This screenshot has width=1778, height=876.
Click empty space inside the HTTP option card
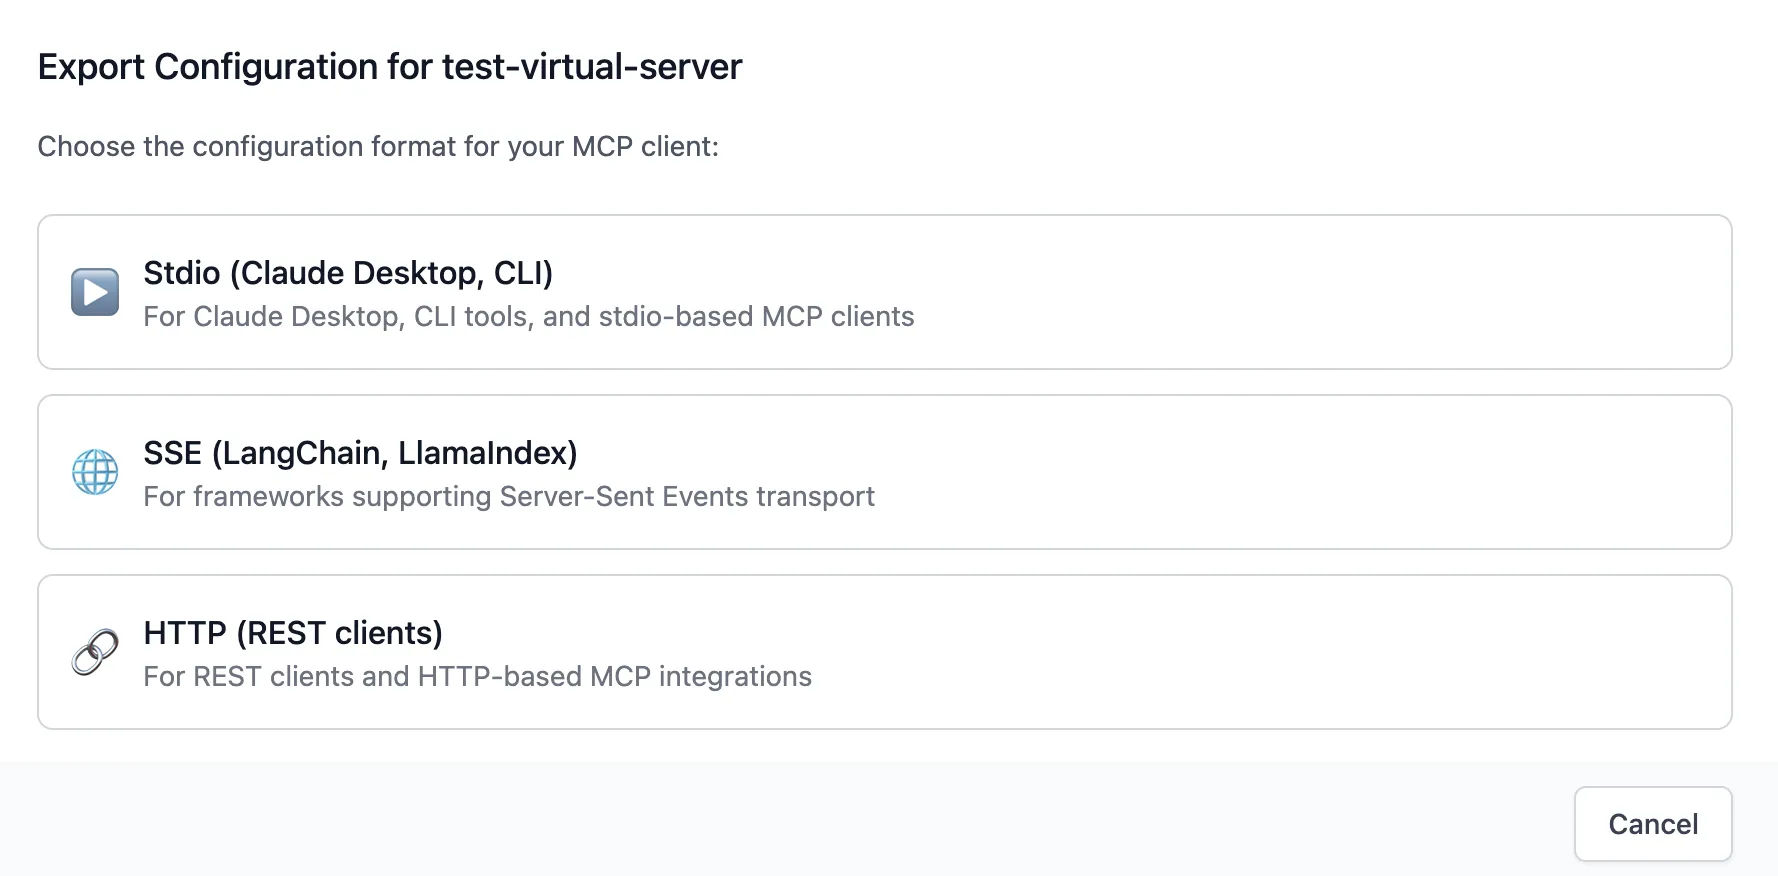pyautogui.click(x=1300, y=652)
